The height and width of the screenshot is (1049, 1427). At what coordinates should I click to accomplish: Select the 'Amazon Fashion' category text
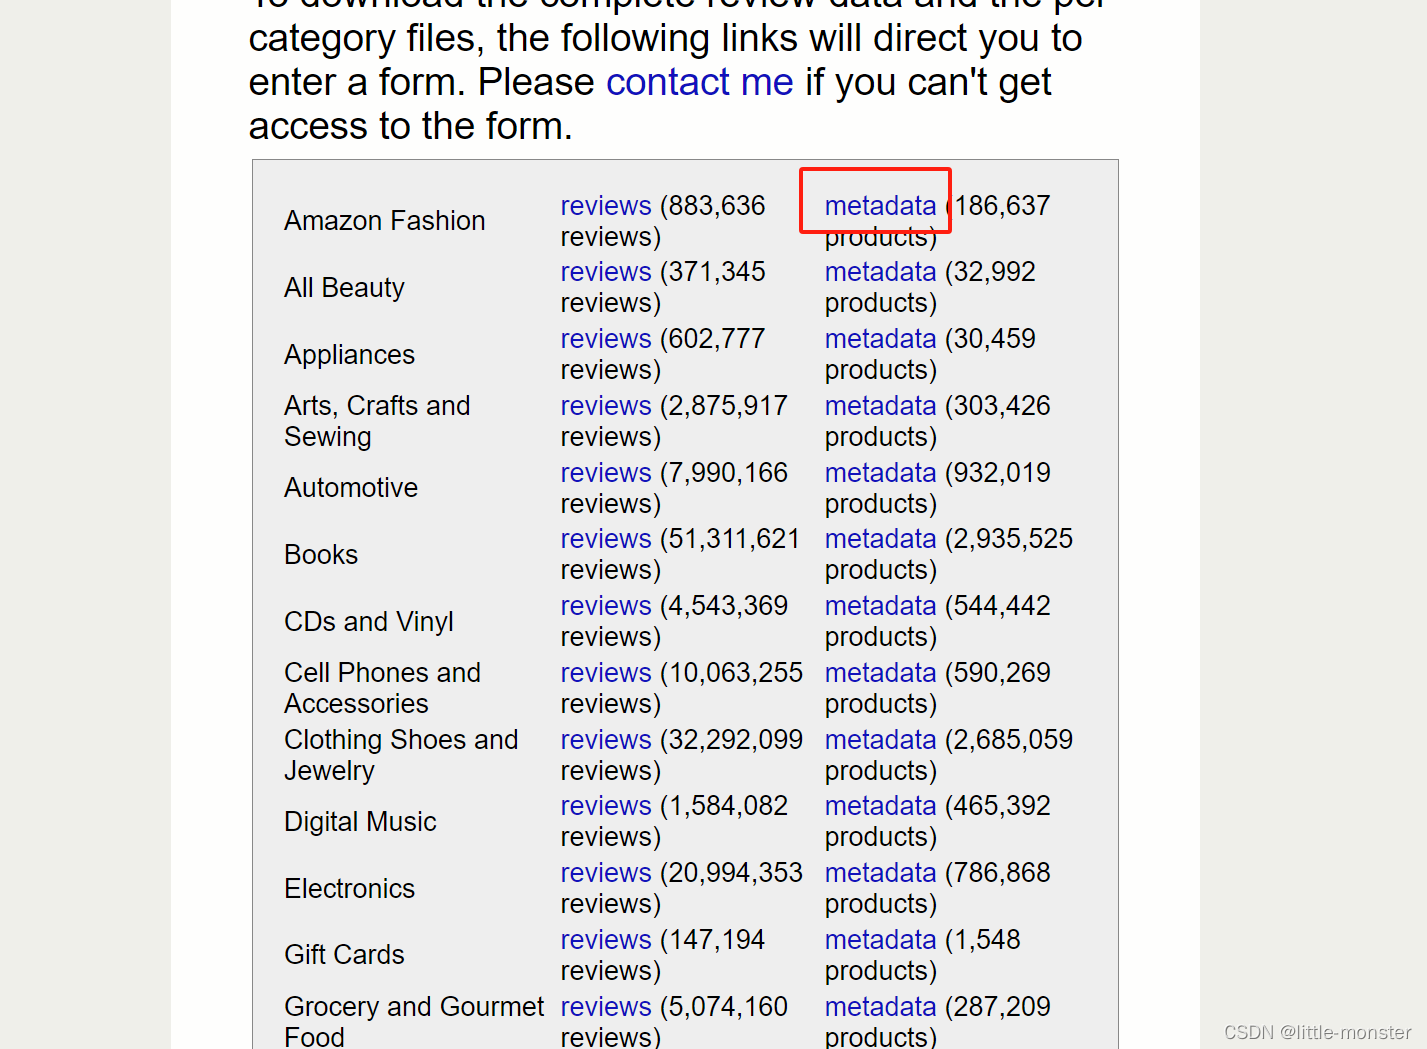(x=385, y=221)
